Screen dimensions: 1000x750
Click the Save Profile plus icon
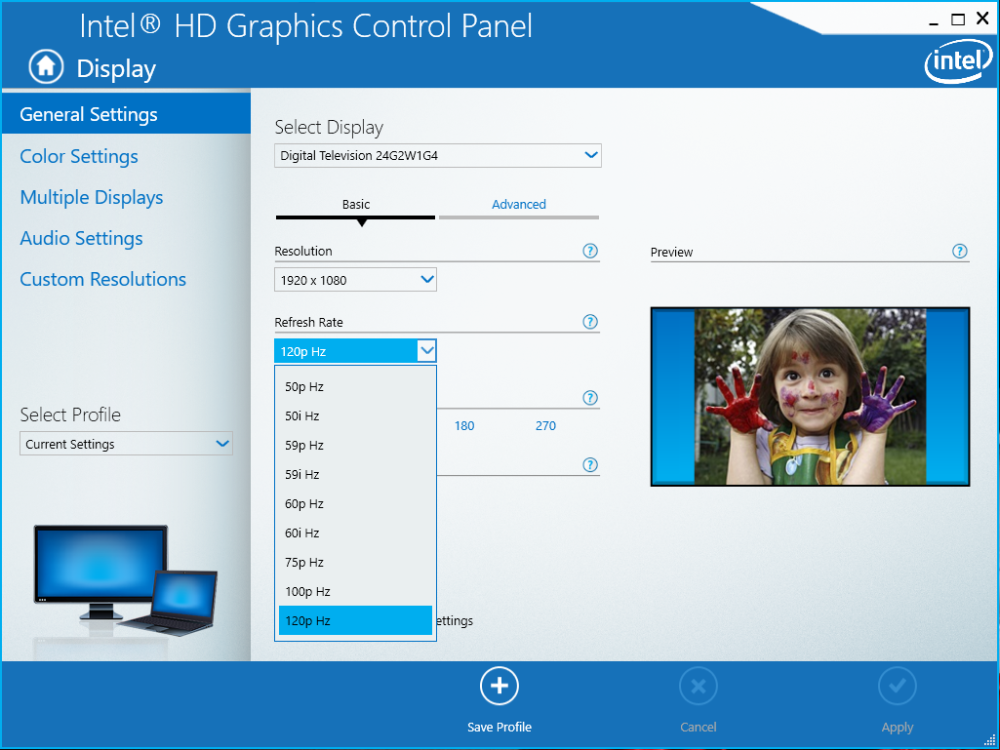pos(499,686)
